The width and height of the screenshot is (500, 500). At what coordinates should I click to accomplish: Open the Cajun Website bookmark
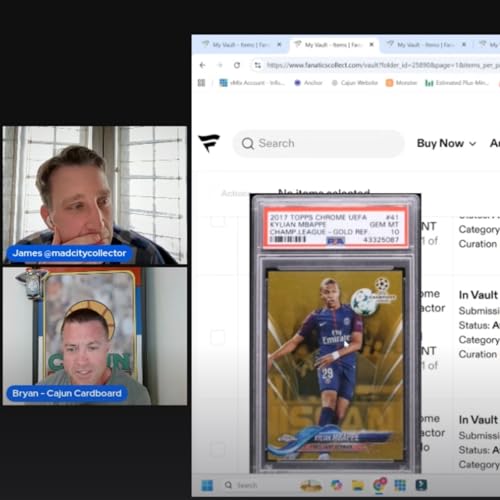[355, 83]
